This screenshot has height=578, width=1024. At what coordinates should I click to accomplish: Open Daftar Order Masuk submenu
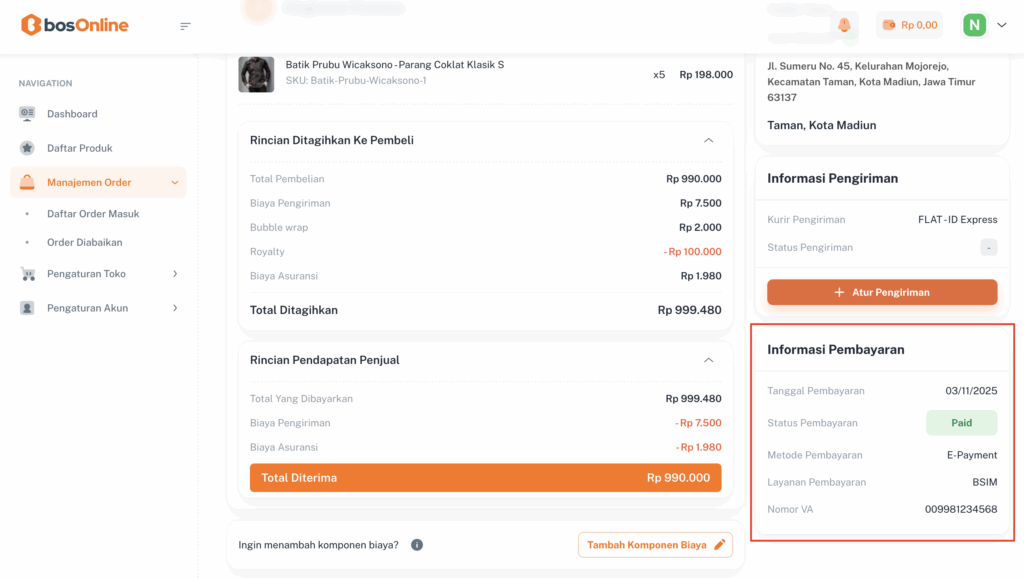[93, 214]
